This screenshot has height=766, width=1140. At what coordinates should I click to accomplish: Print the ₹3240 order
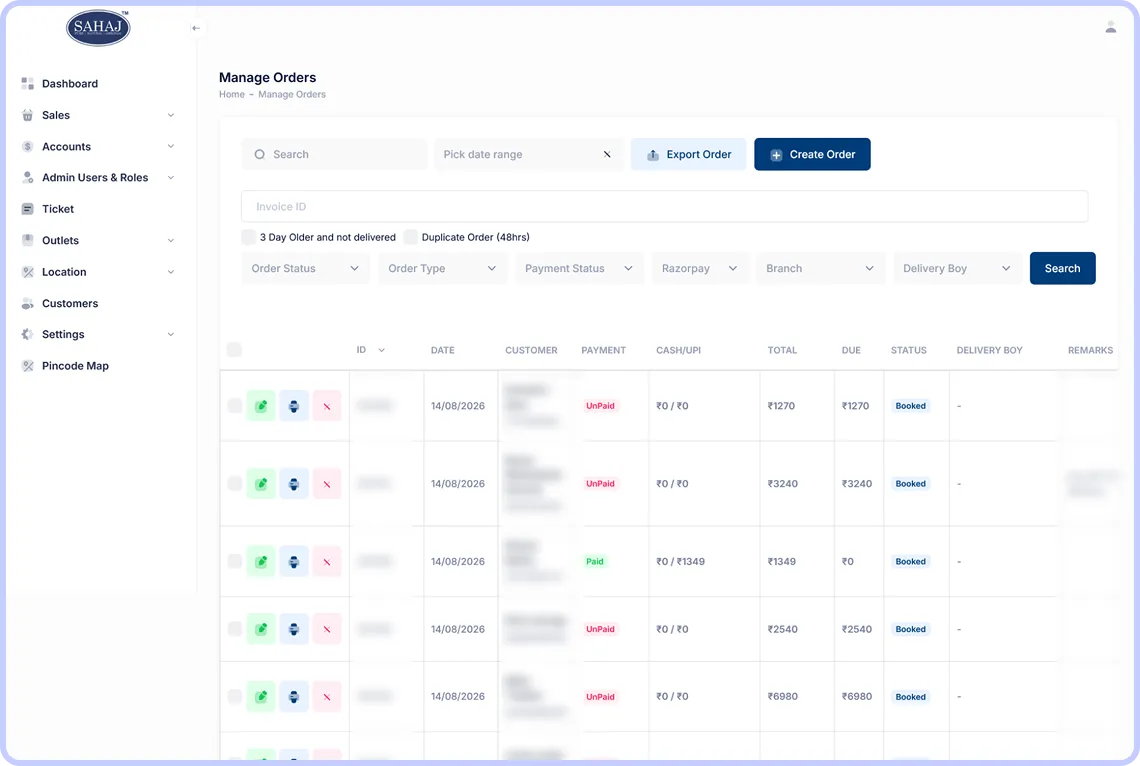tap(294, 484)
